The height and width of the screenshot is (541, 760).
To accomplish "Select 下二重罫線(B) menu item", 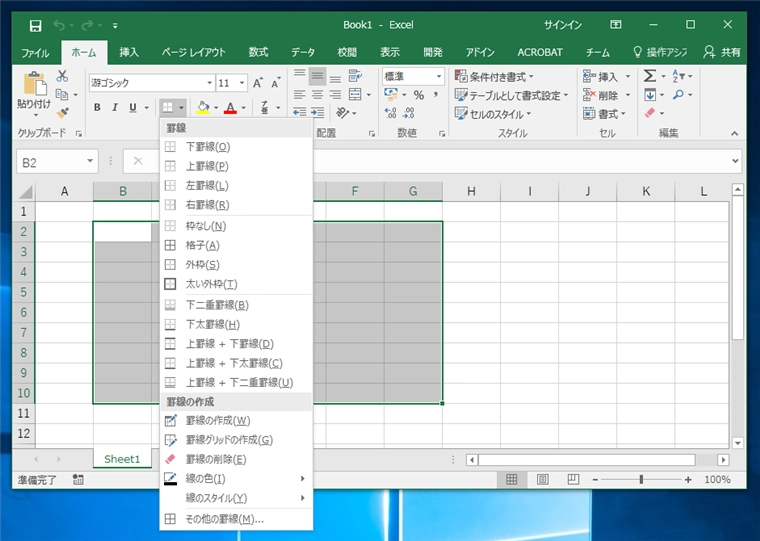I will click(236, 305).
